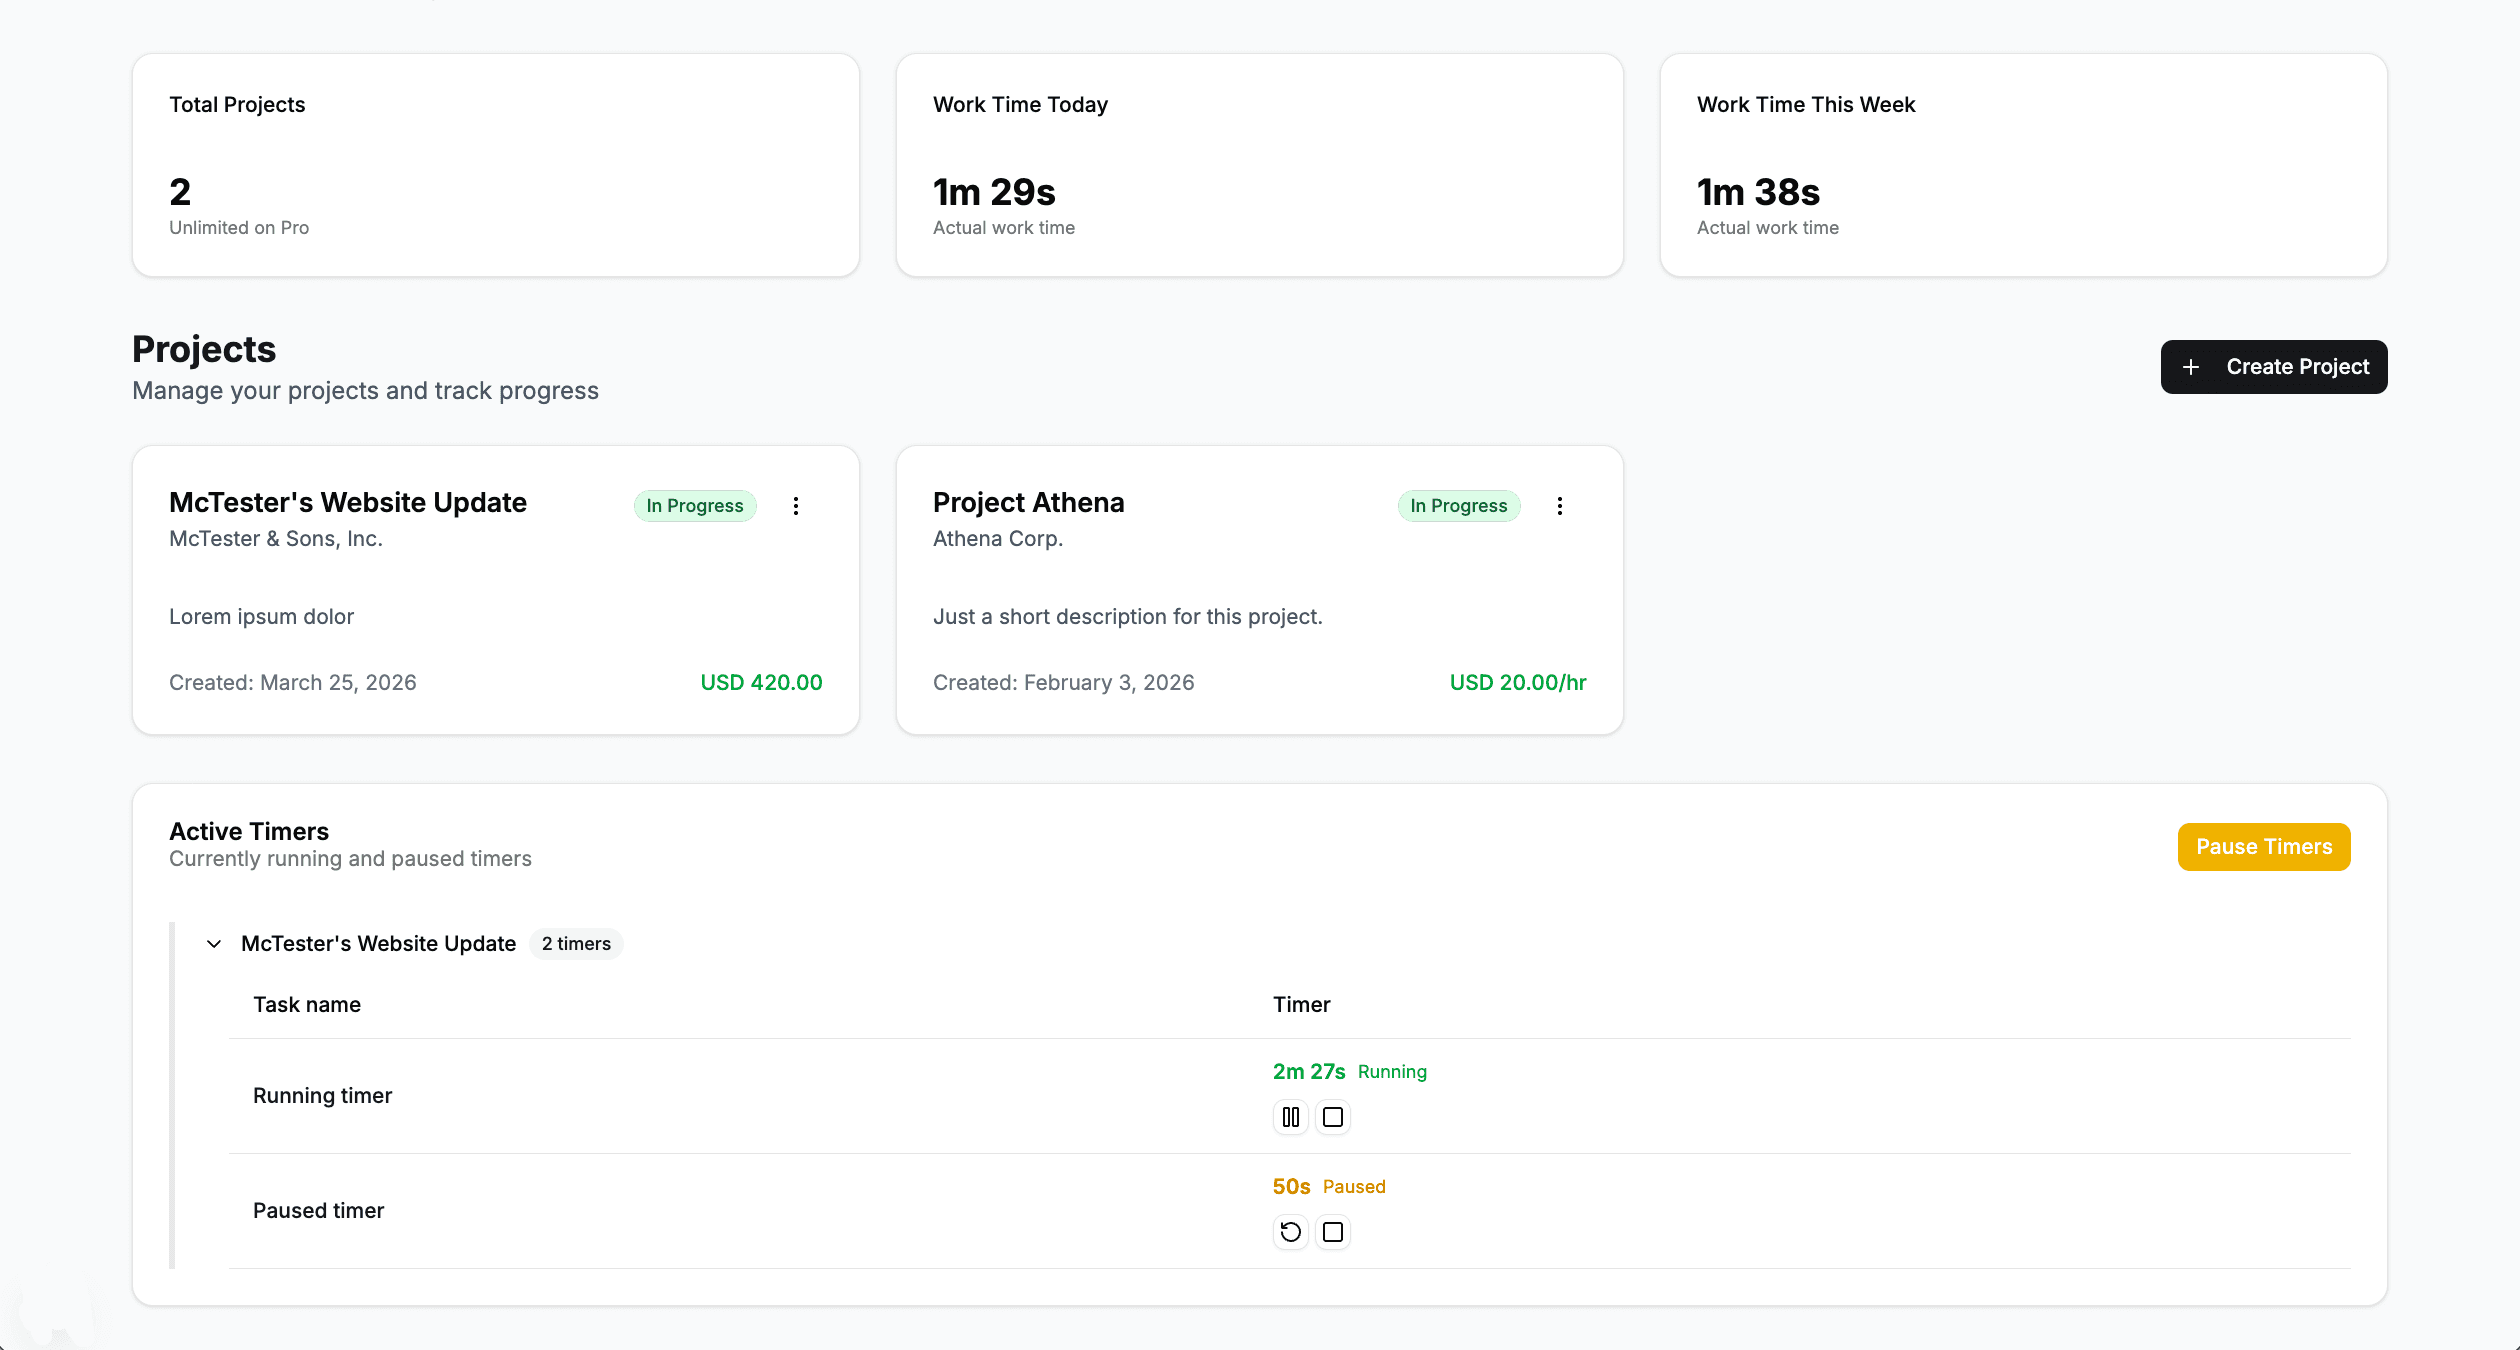Click the Pause Timers button
Image resolution: width=2520 pixels, height=1350 pixels.
pos(2264,847)
